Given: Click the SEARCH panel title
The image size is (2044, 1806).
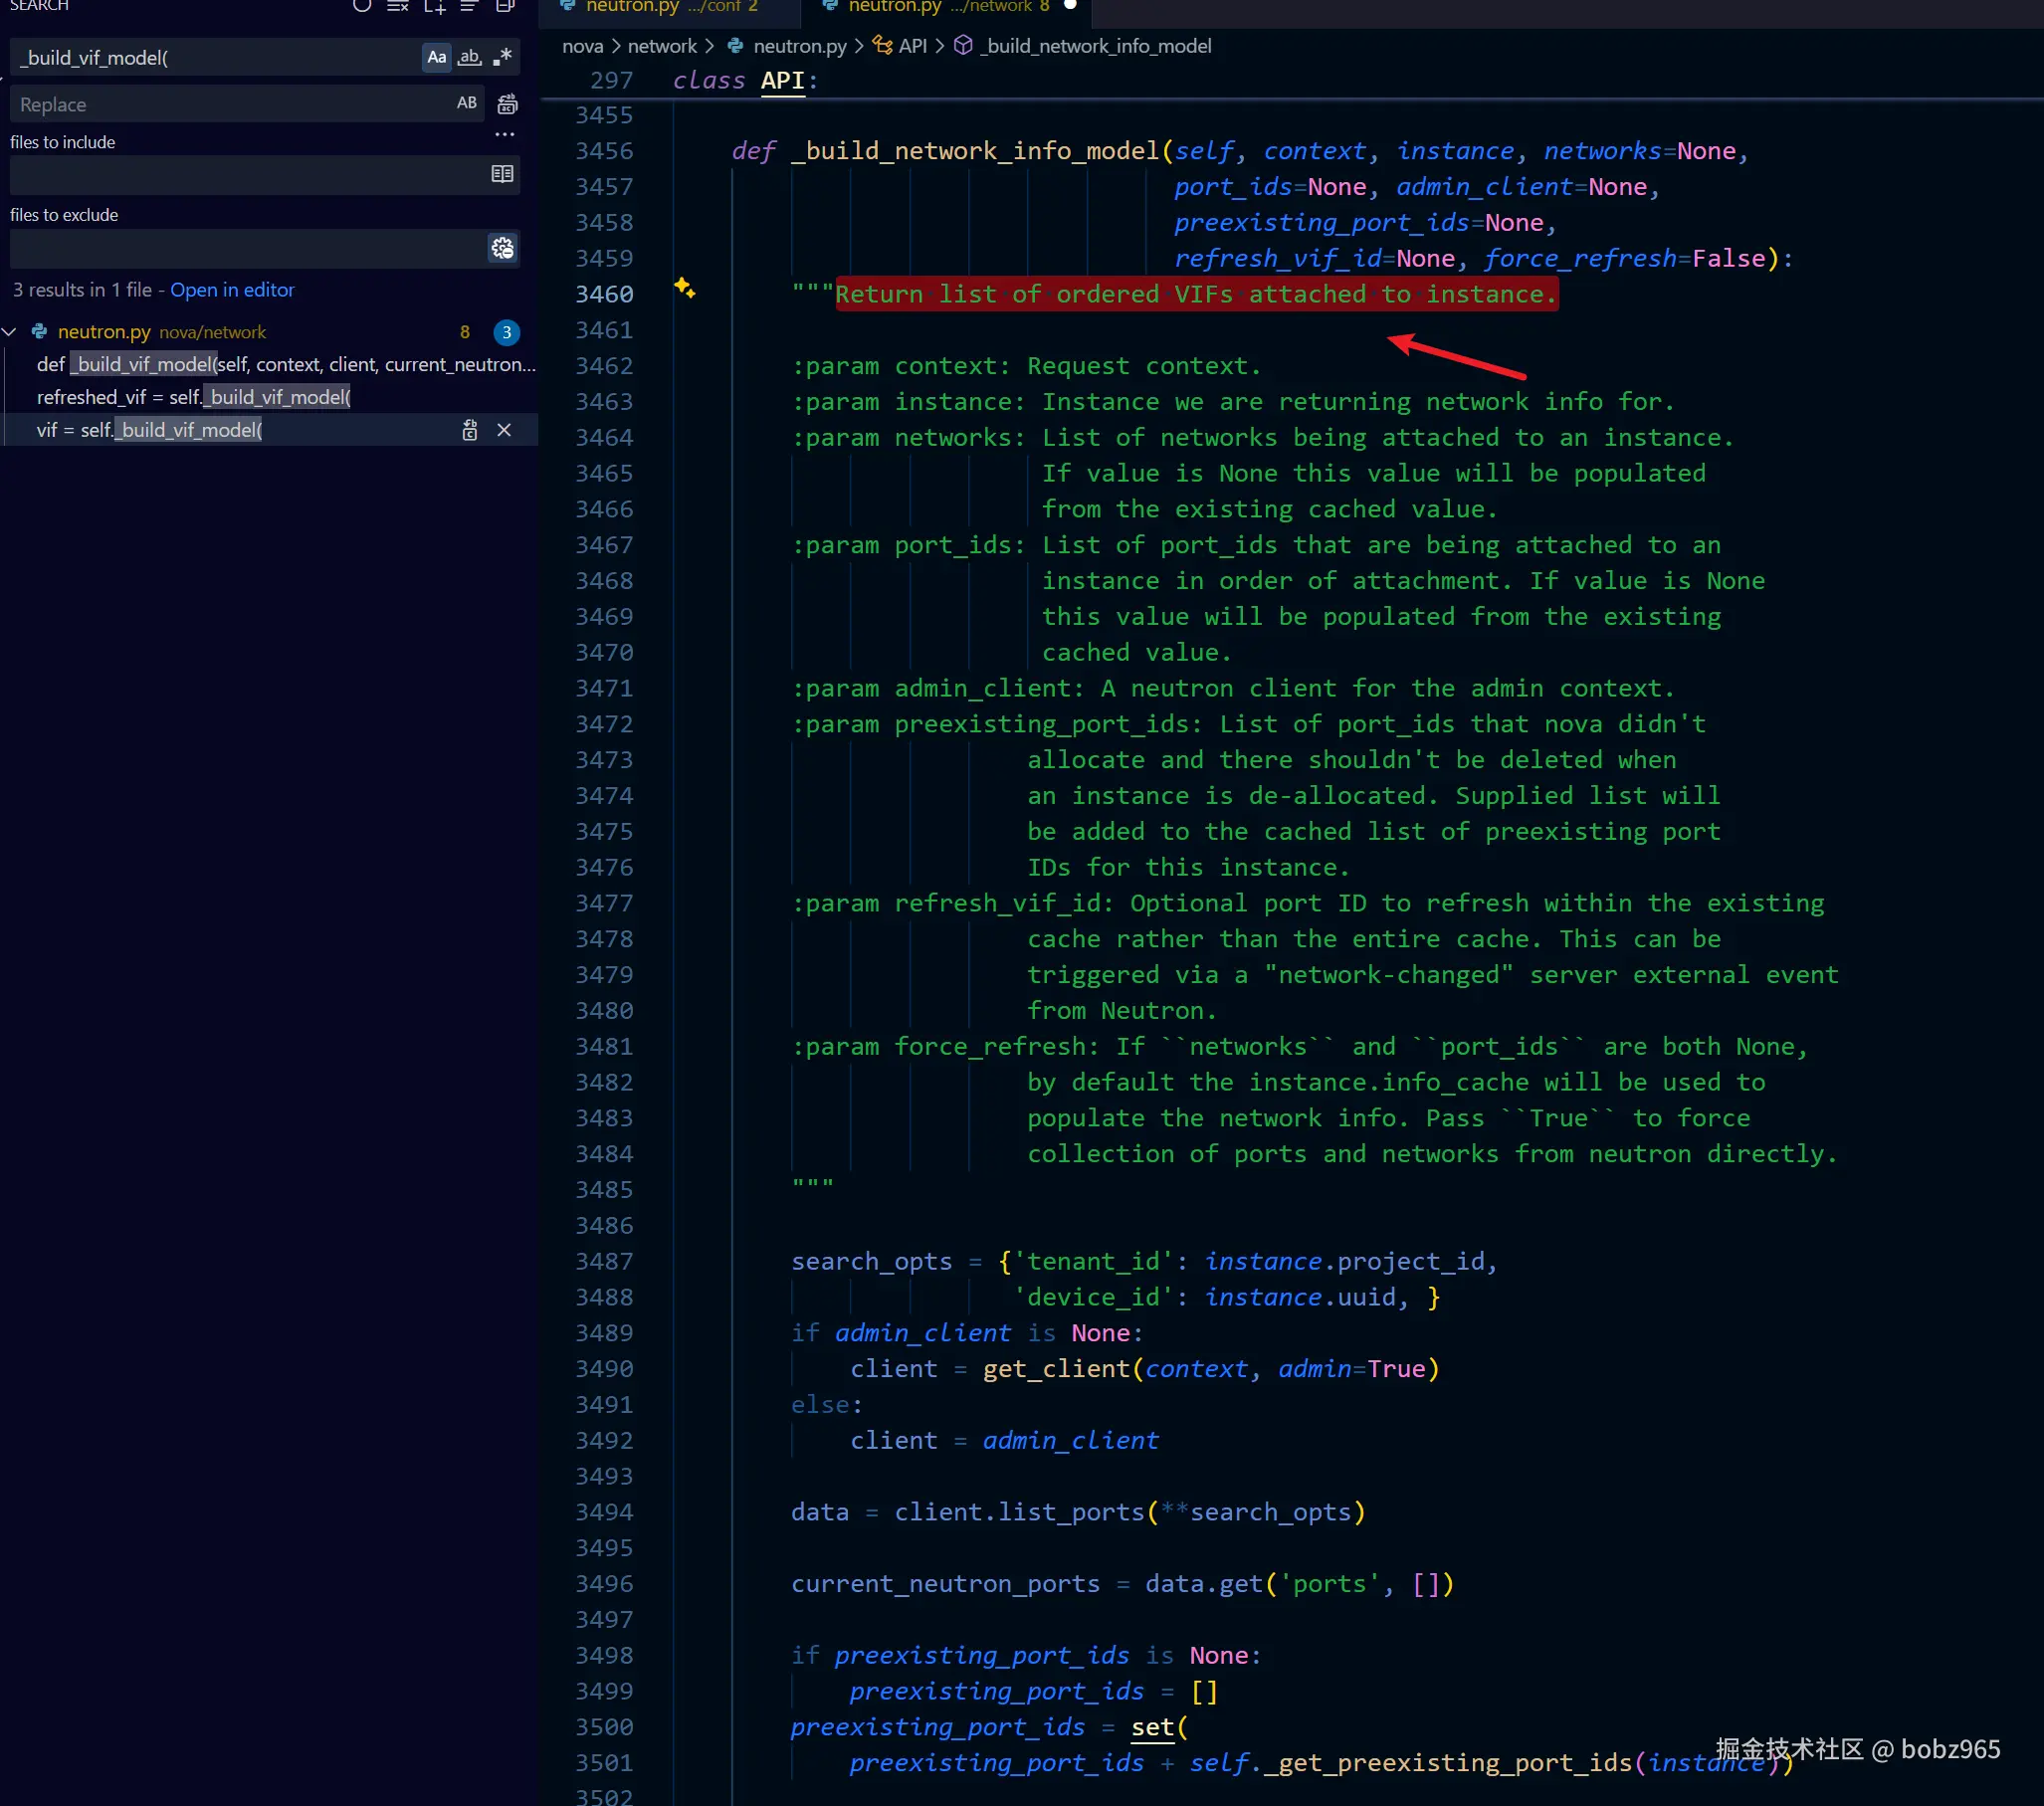Looking at the screenshot, I should [x=39, y=6].
